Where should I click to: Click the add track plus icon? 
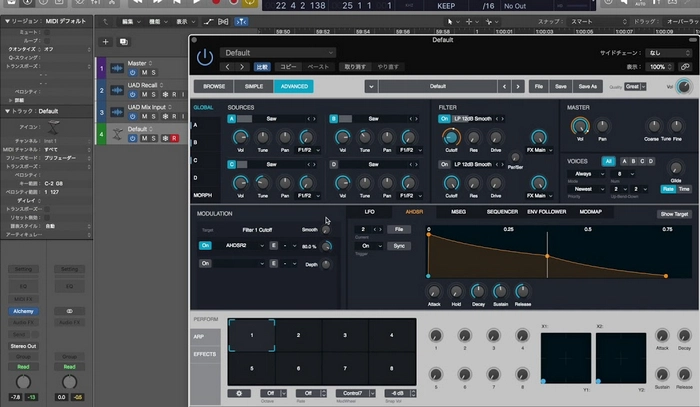click(x=106, y=42)
